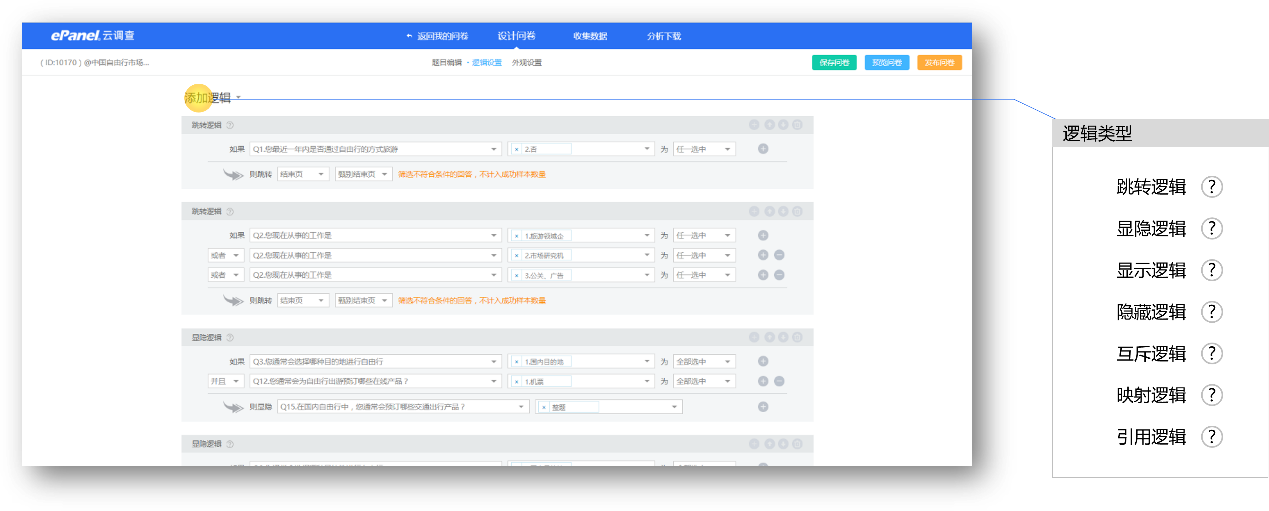The height and width of the screenshot is (511, 1269).
Task: Remove the Q12 condition row
Action: pos(779,381)
